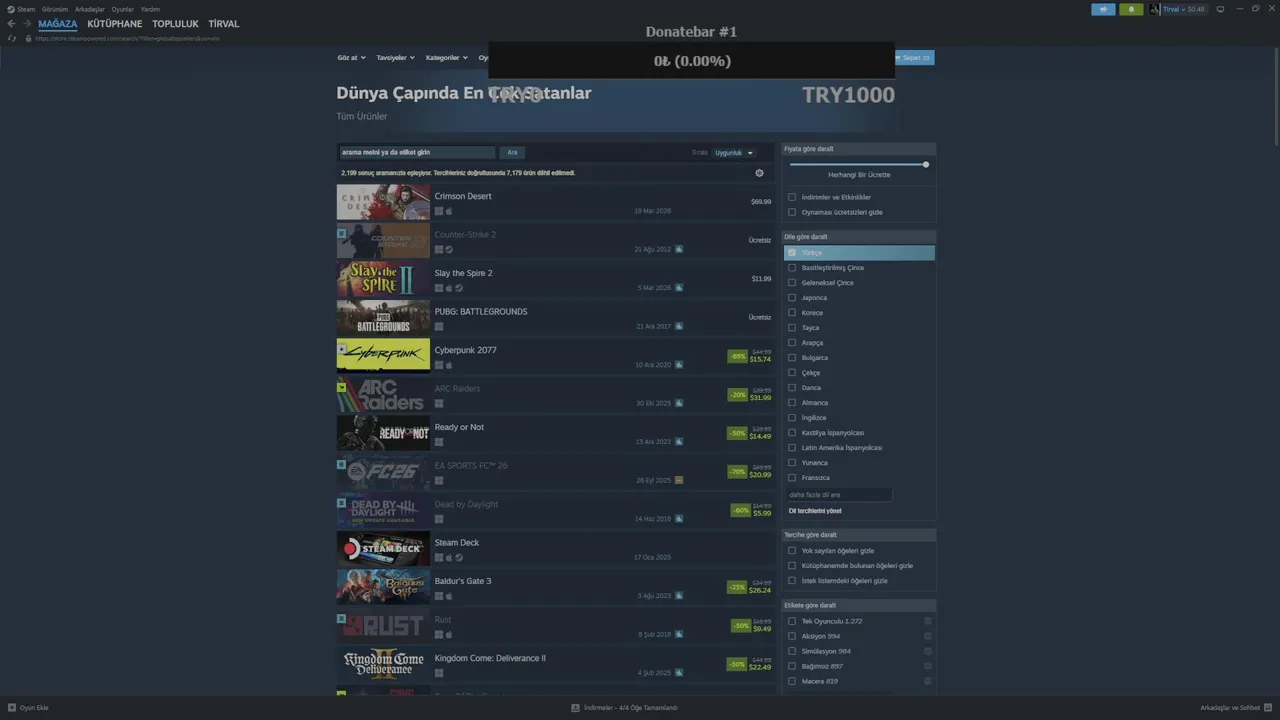Open the Arkadaşlar menu
The width and height of the screenshot is (1280, 720).
pyautogui.click(x=90, y=9)
